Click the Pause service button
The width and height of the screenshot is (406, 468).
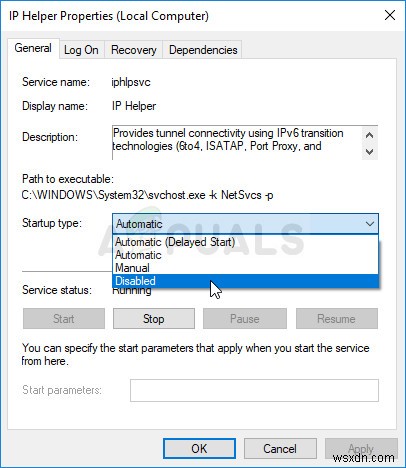pyautogui.click(x=245, y=319)
